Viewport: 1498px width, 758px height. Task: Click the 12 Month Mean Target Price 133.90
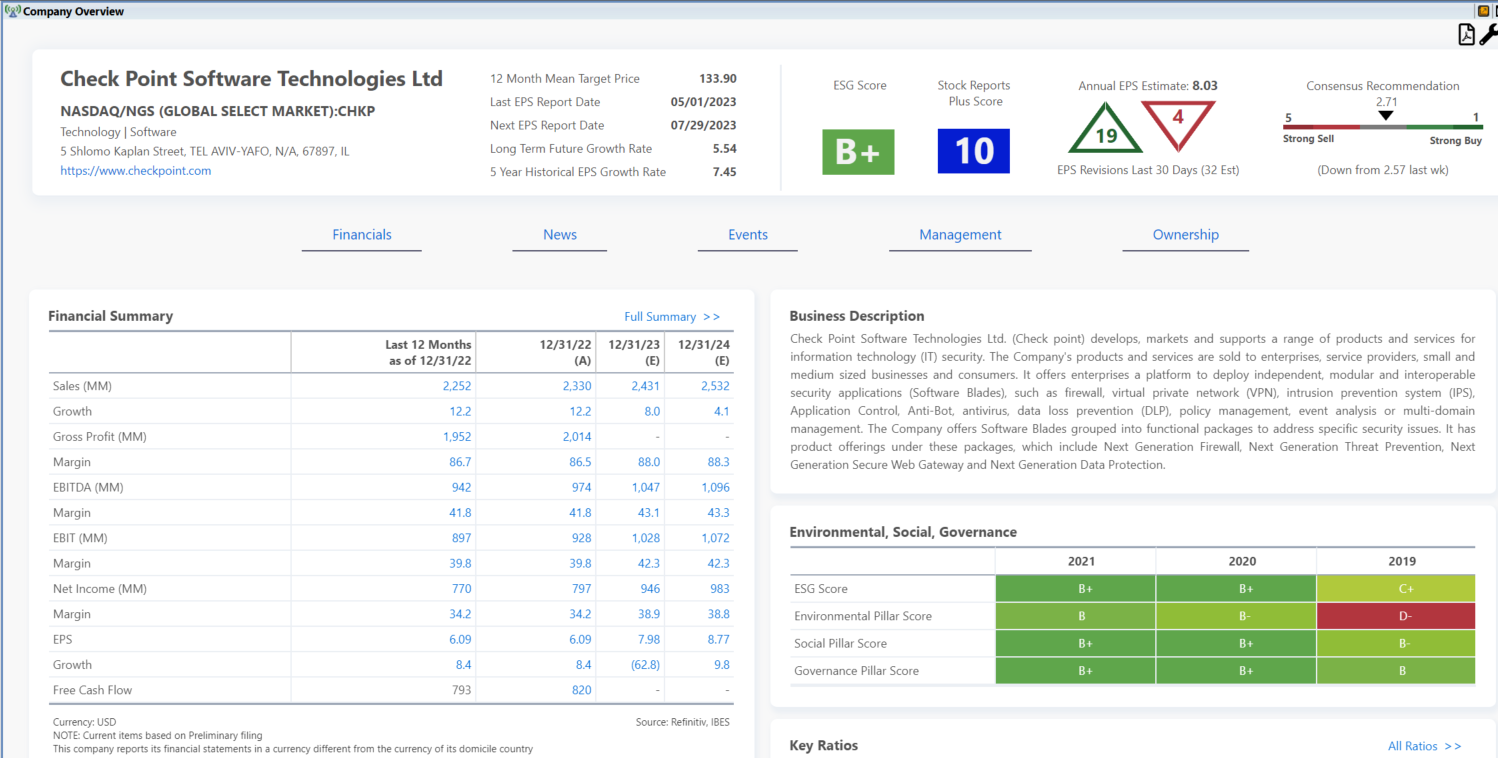(x=718, y=79)
